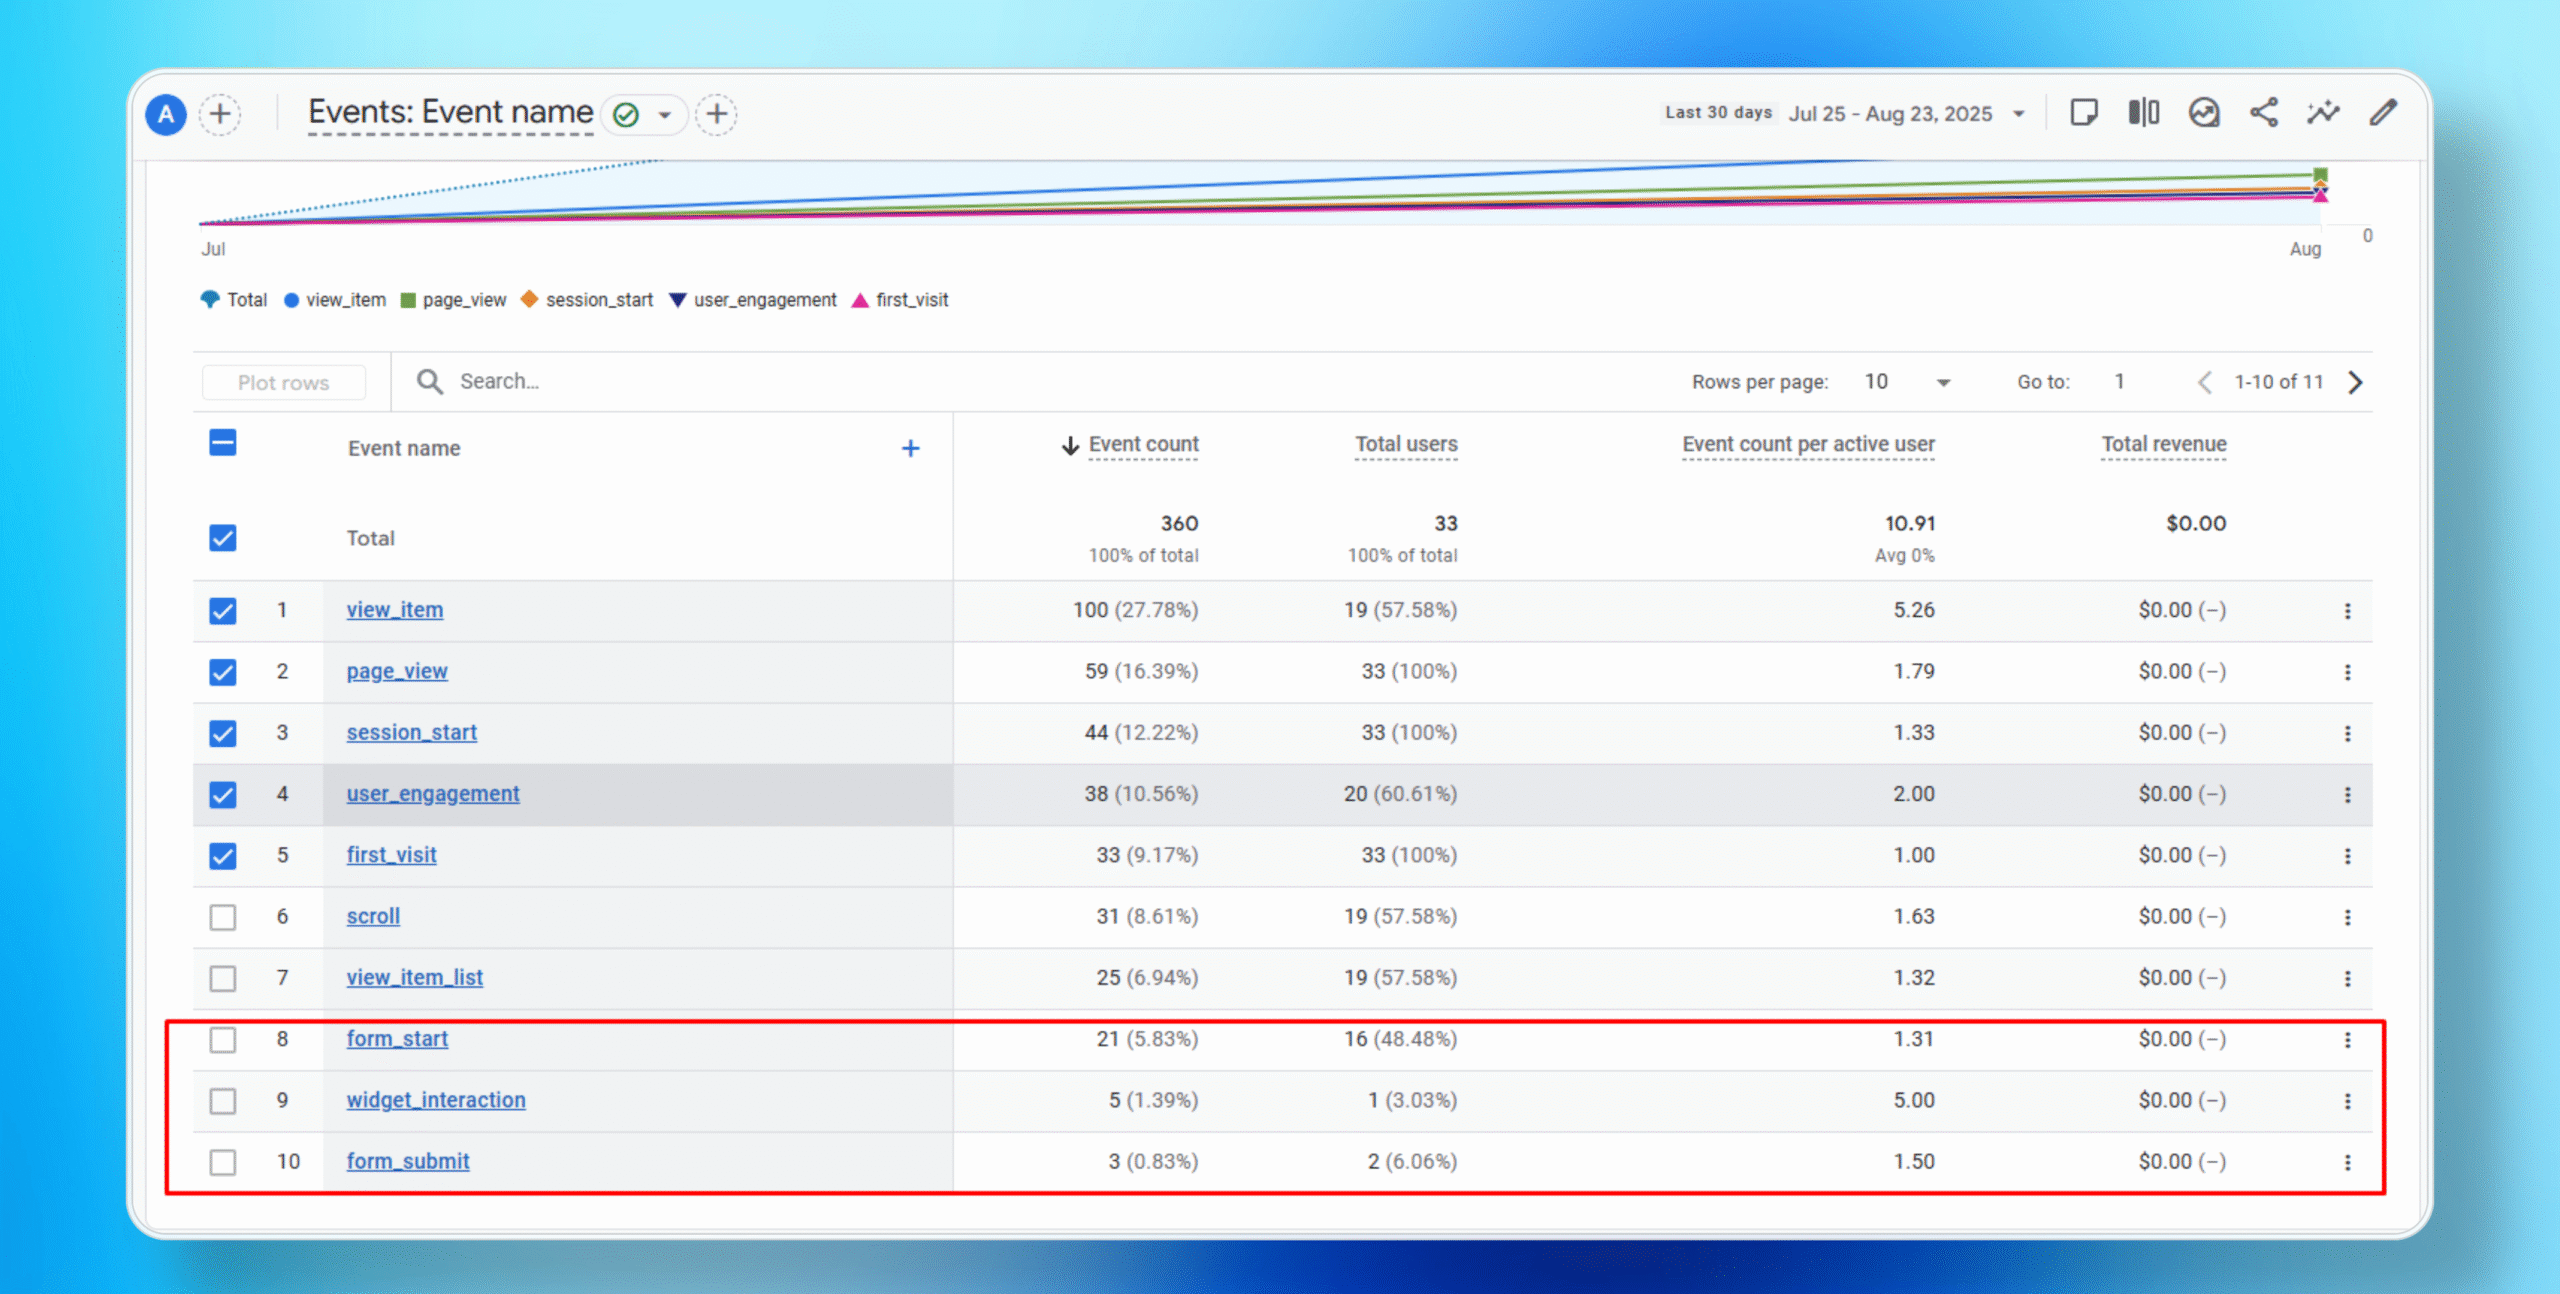This screenshot has width=2560, height=1294.
Task: Click the search magnifier icon
Action: click(x=430, y=382)
